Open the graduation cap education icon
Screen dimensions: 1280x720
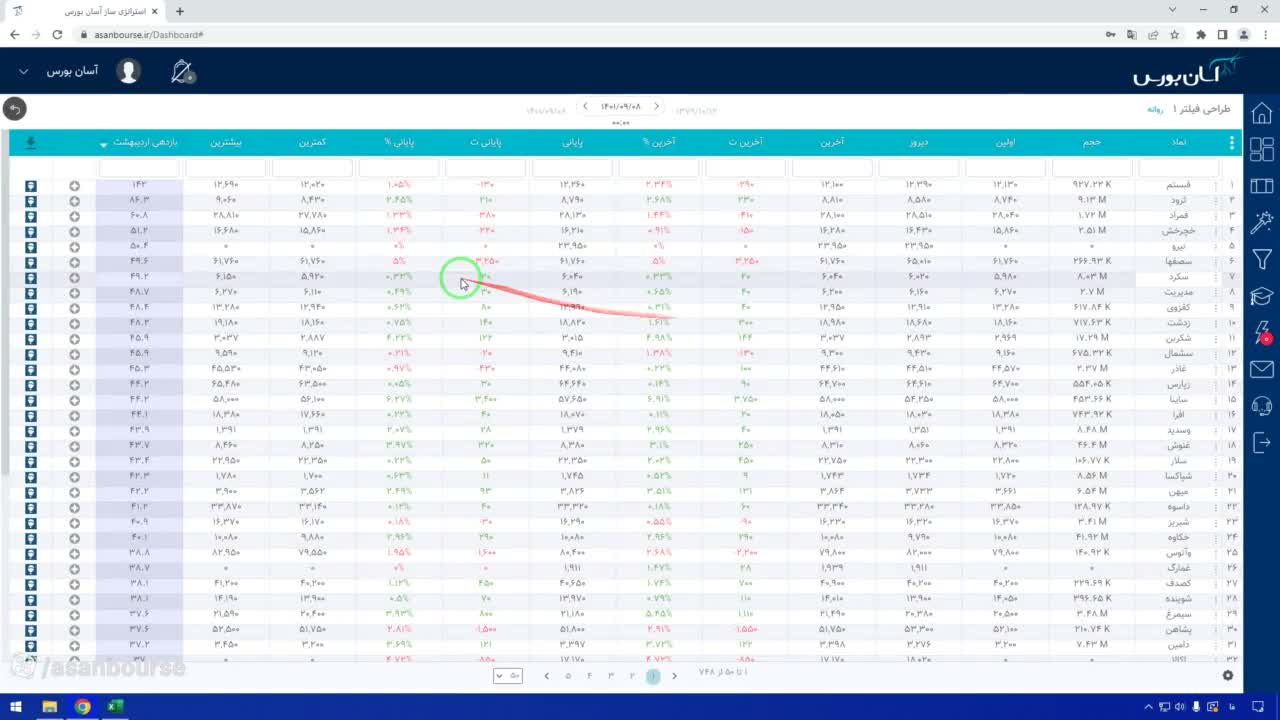(x=1262, y=297)
